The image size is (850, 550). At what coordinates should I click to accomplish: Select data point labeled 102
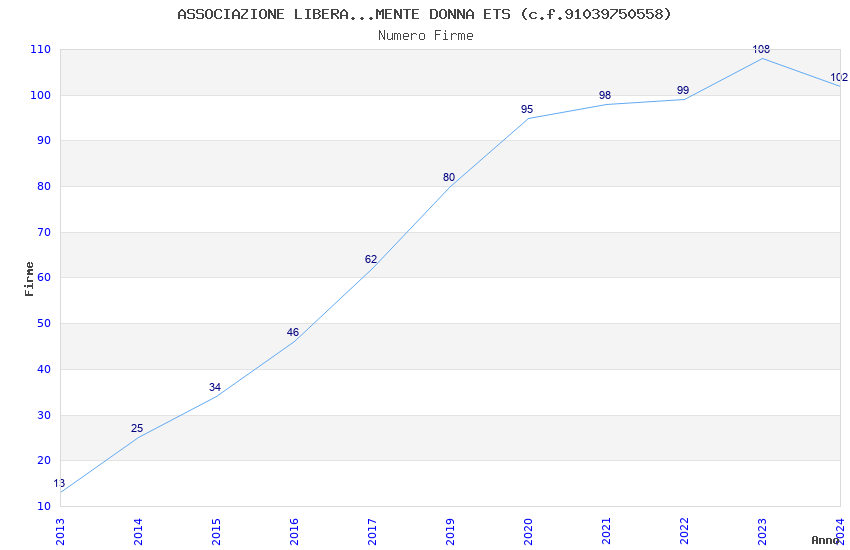[839, 77]
